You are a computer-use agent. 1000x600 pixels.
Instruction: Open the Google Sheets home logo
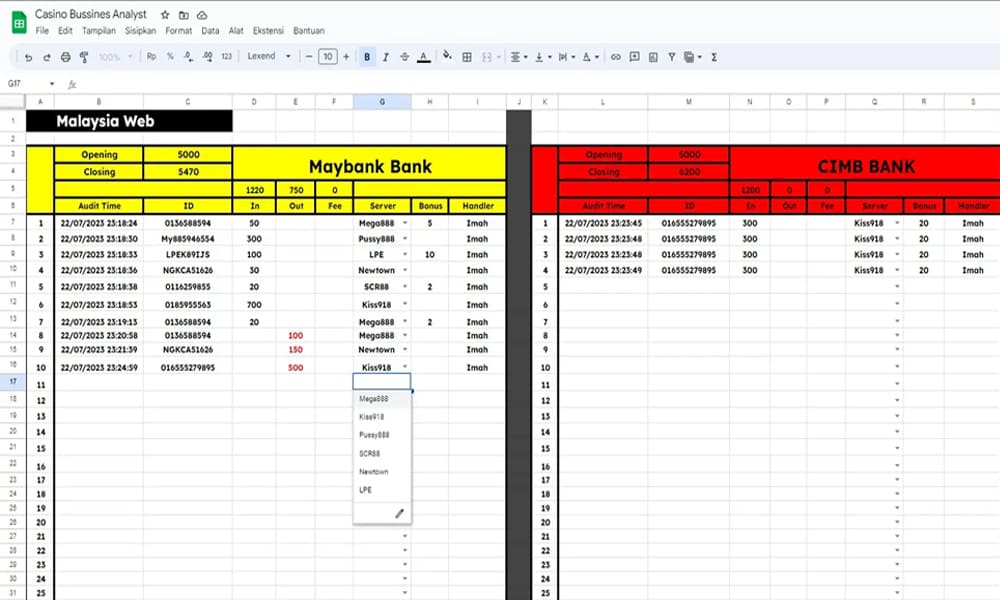(19, 22)
